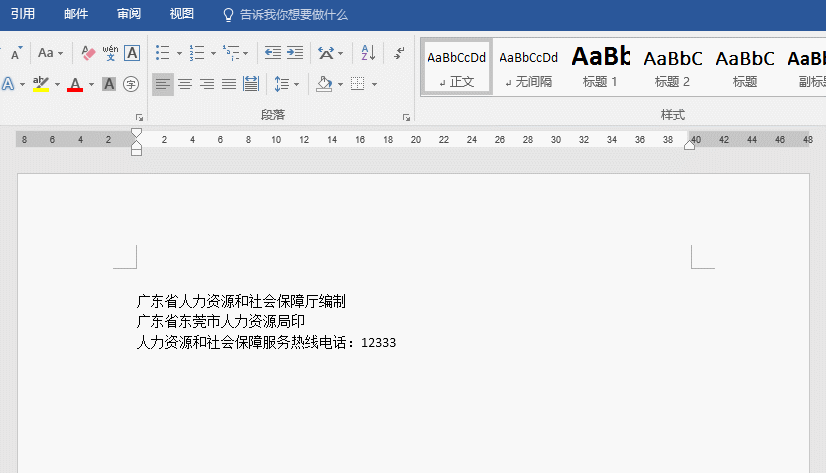Click the borders icon
This screenshot has height=473, width=826.
(x=358, y=84)
